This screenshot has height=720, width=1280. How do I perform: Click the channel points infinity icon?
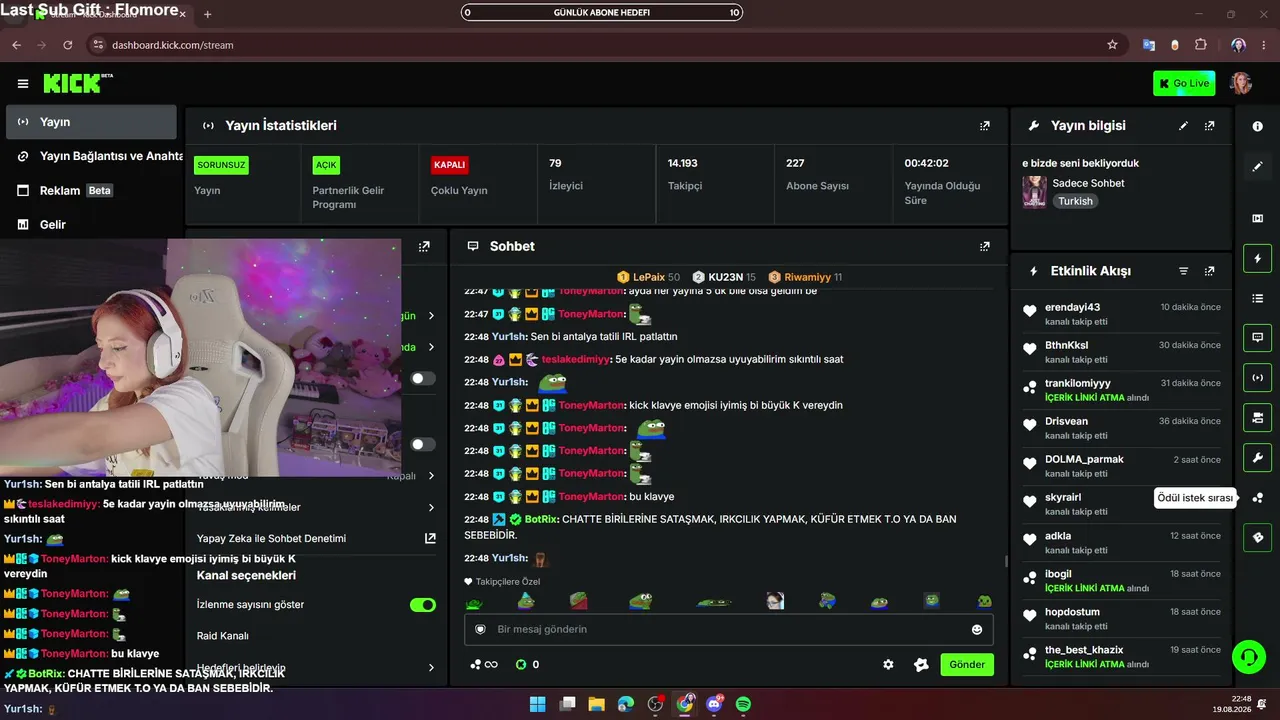point(484,664)
